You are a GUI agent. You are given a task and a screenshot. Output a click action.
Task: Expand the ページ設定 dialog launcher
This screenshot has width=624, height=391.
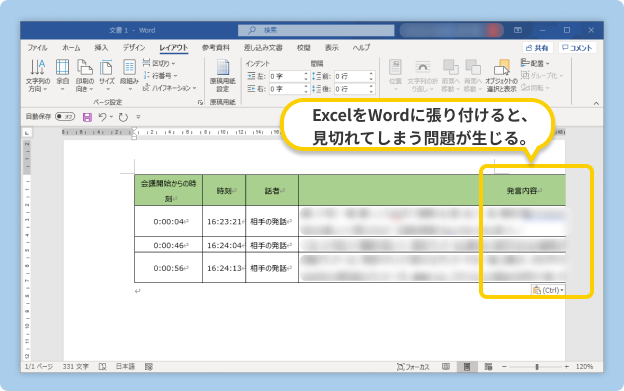pyautogui.click(x=200, y=103)
